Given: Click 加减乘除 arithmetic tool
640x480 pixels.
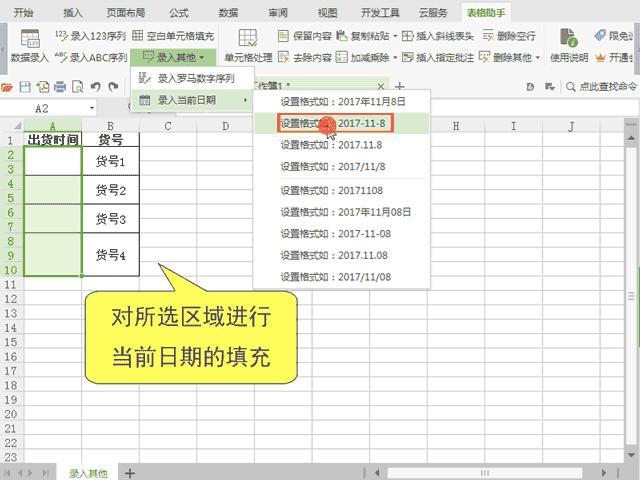Looking at the screenshot, I should 363,58.
